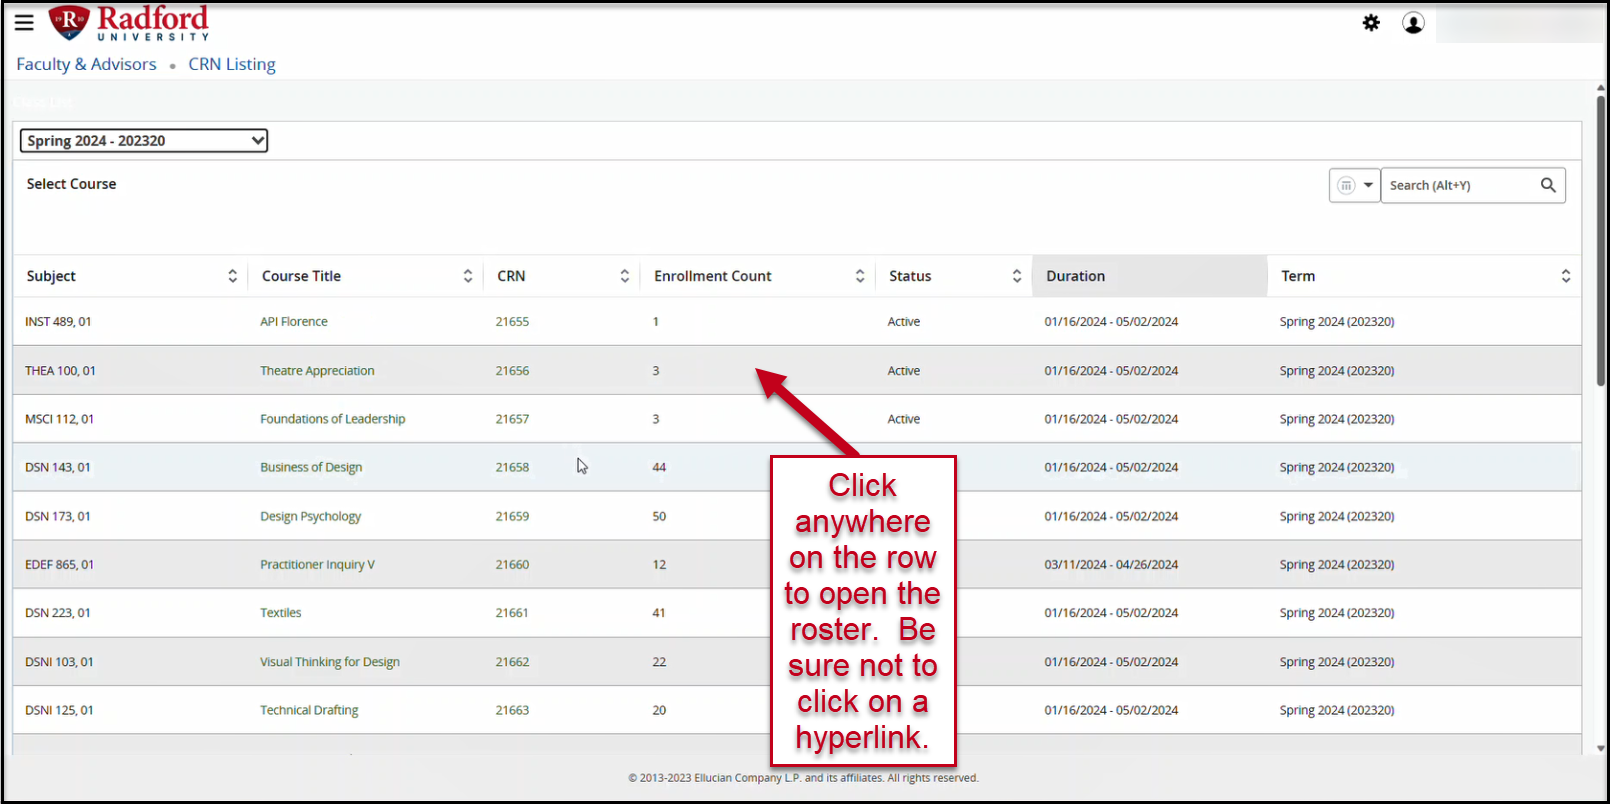Screen dimensions: 1610x804
Task: Open the settings gear icon
Action: tap(1371, 23)
